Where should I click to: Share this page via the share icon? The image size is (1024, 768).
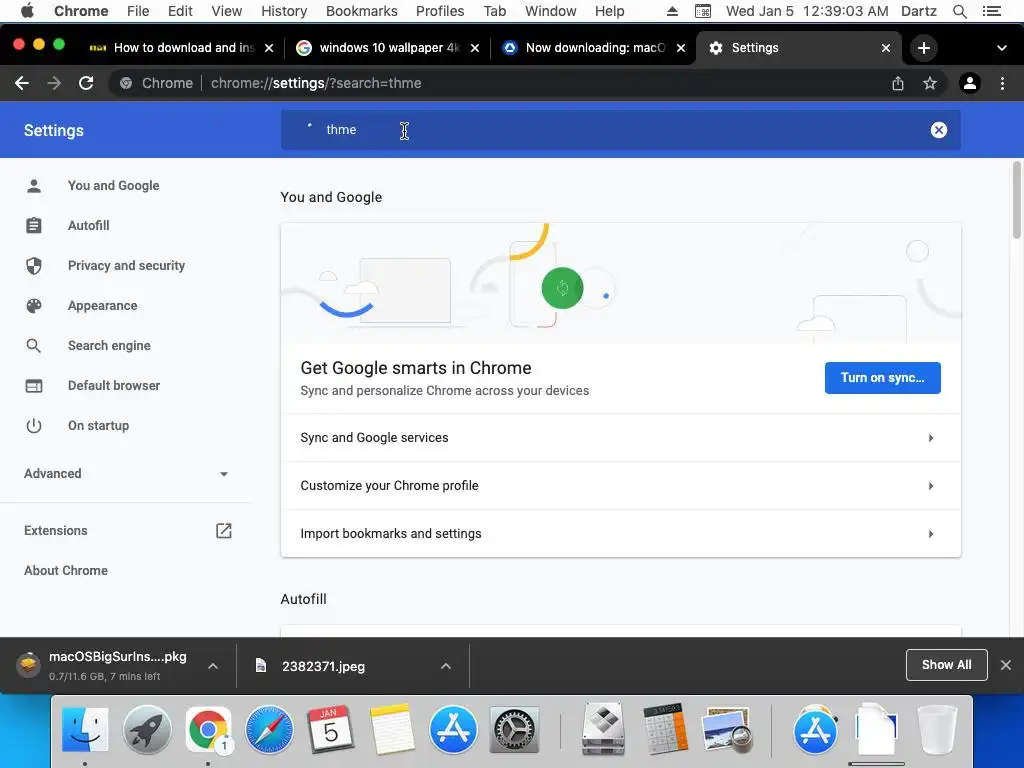tap(898, 83)
